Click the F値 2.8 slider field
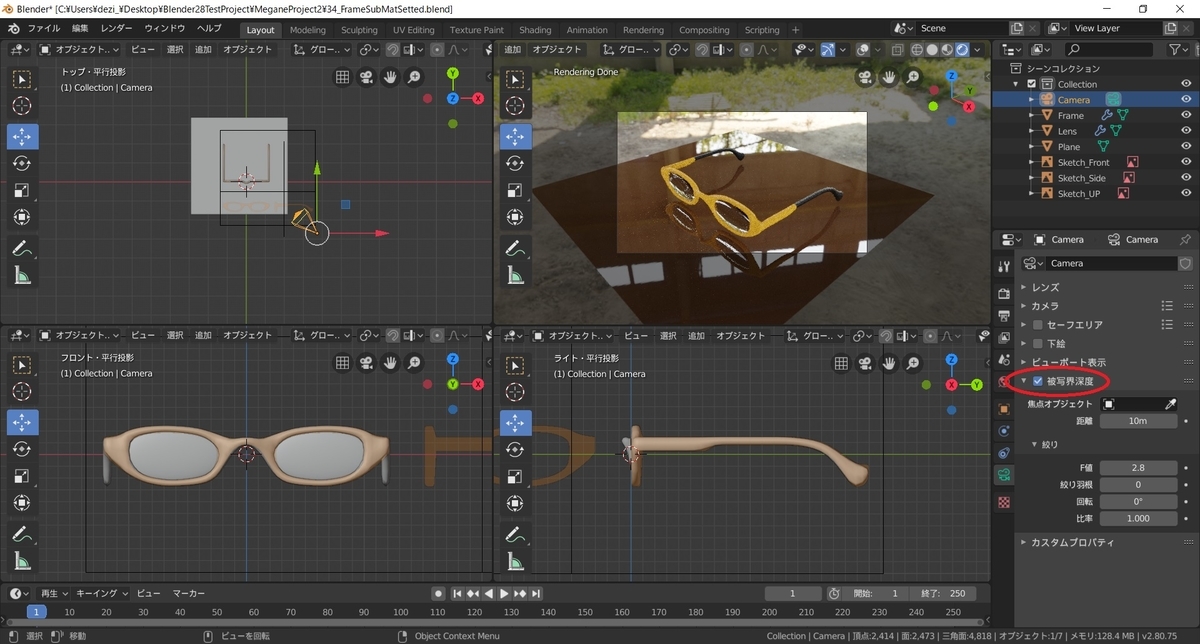 pyautogui.click(x=1139, y=468)
